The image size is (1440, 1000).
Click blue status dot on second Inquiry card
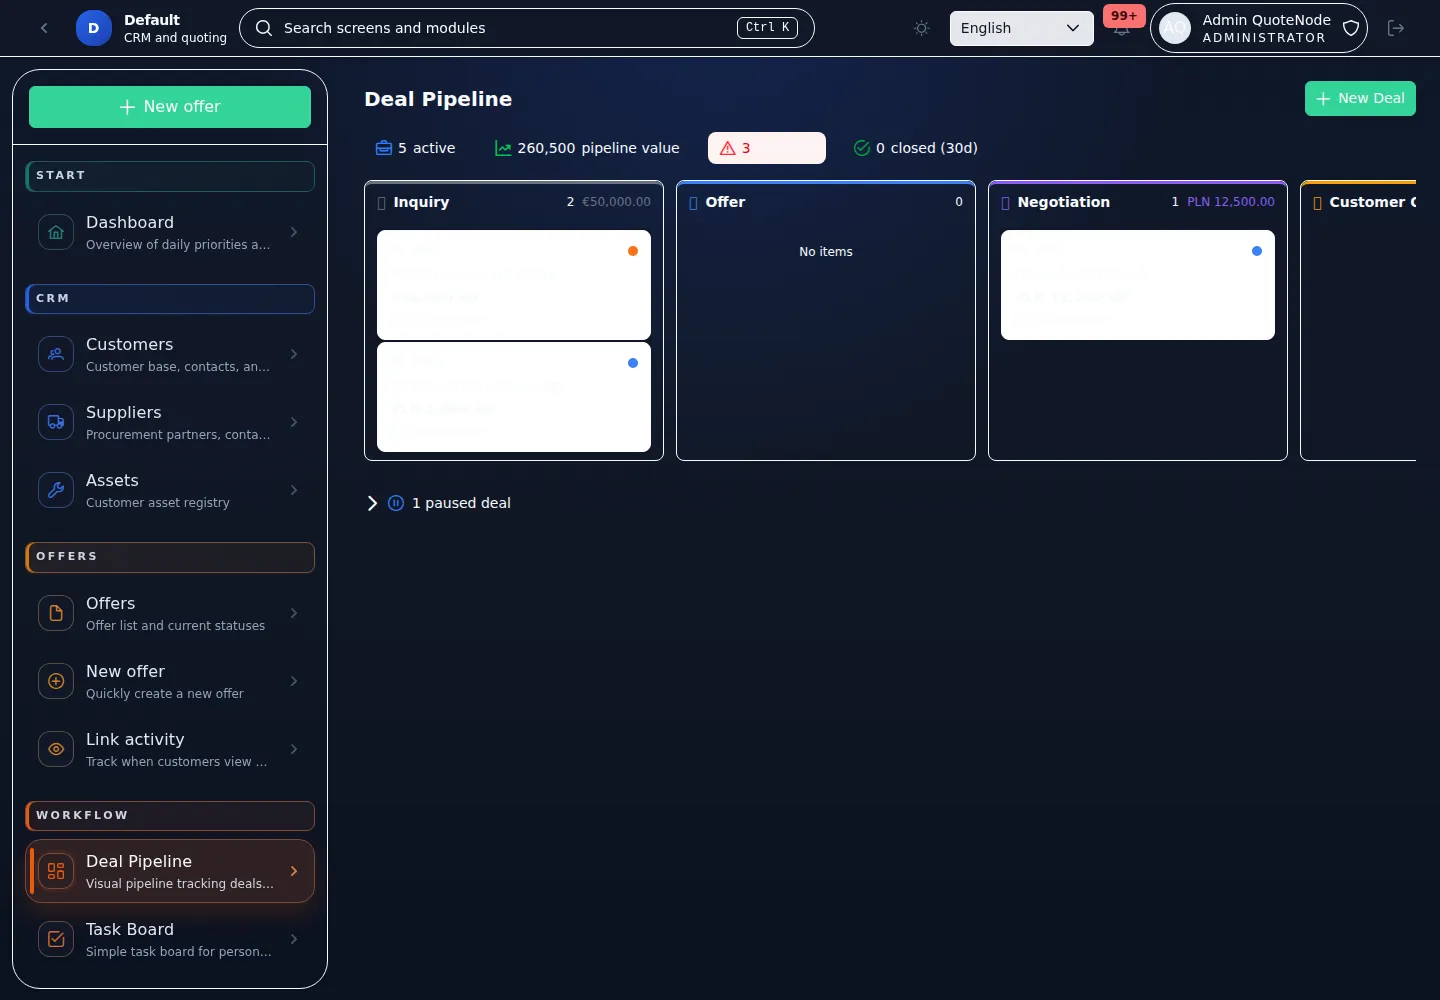pos(633,363)
